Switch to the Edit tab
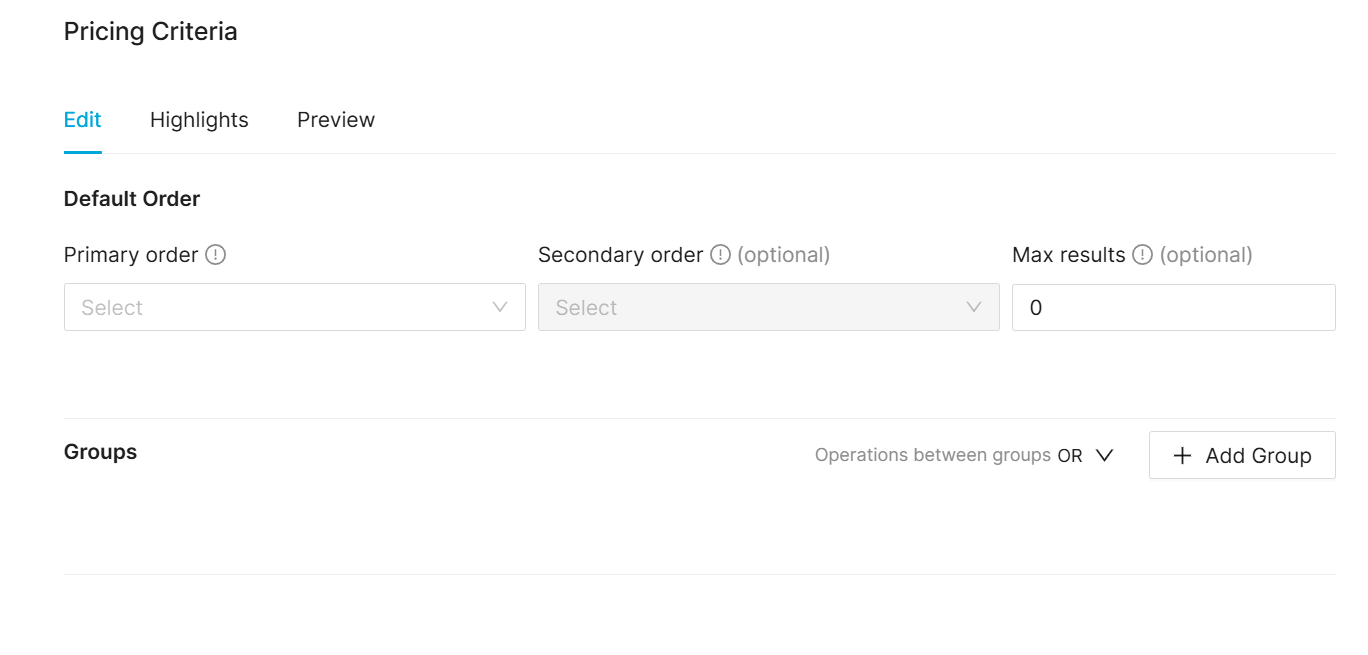The height and width of the screenshot is (655, 1368). coord(82,120)
